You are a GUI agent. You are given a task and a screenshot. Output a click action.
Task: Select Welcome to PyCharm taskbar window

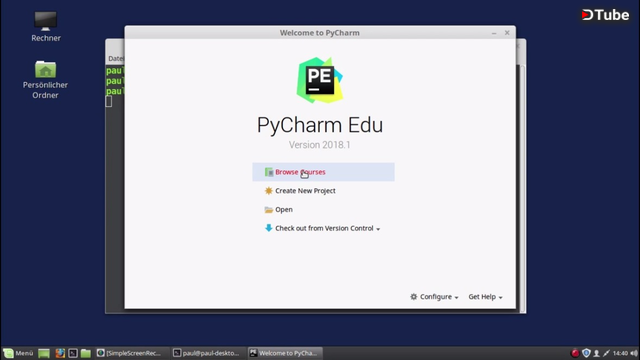[285, 353]
